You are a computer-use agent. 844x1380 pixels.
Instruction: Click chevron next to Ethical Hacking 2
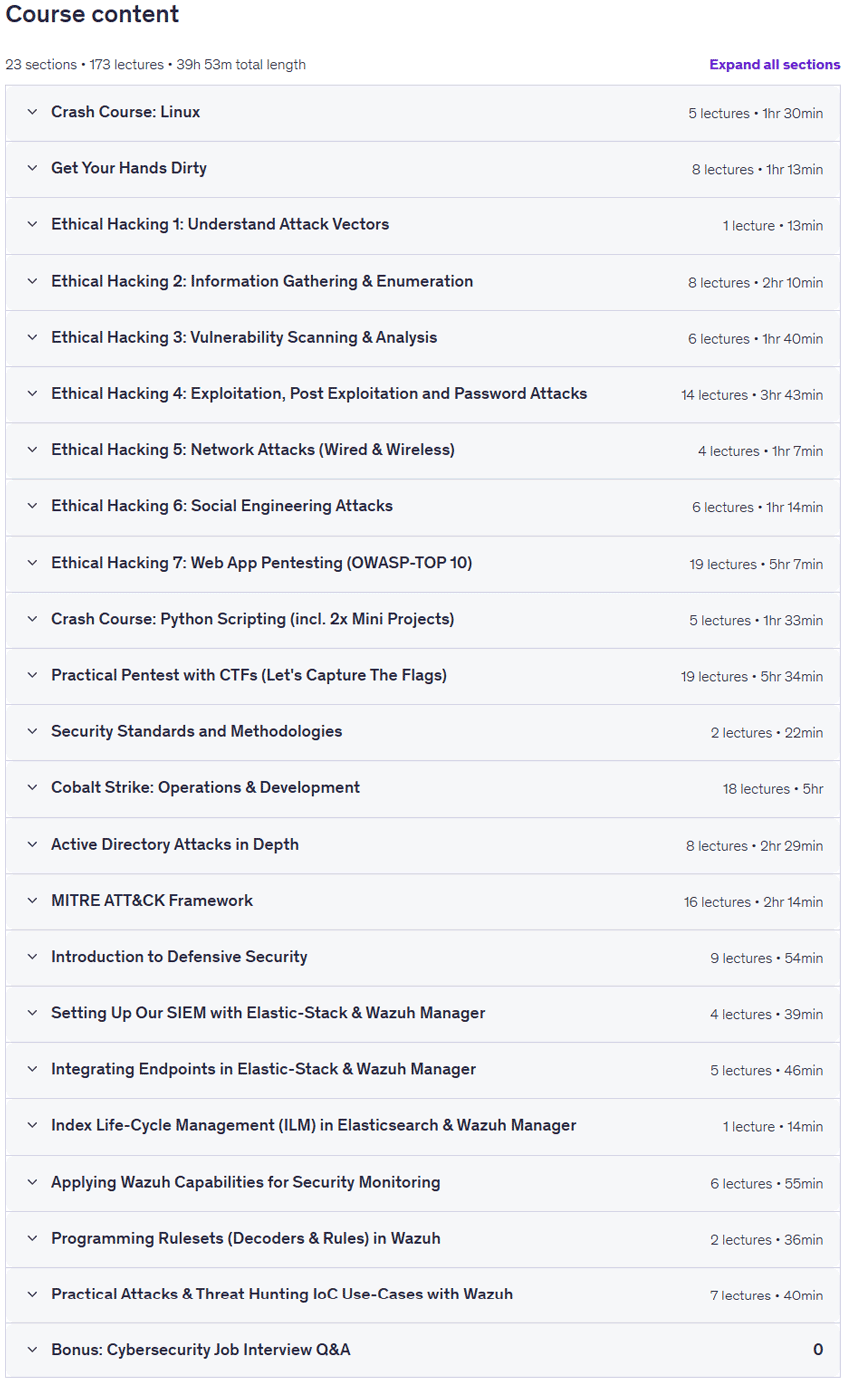click(32, 281)
